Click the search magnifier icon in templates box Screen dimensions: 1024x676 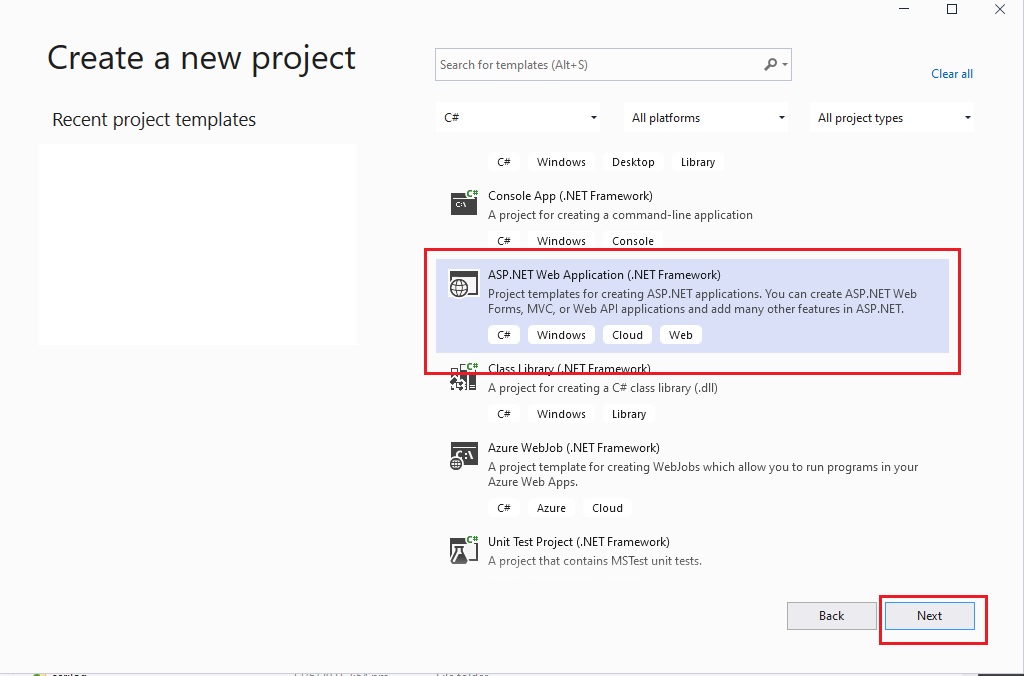(771, 64)
